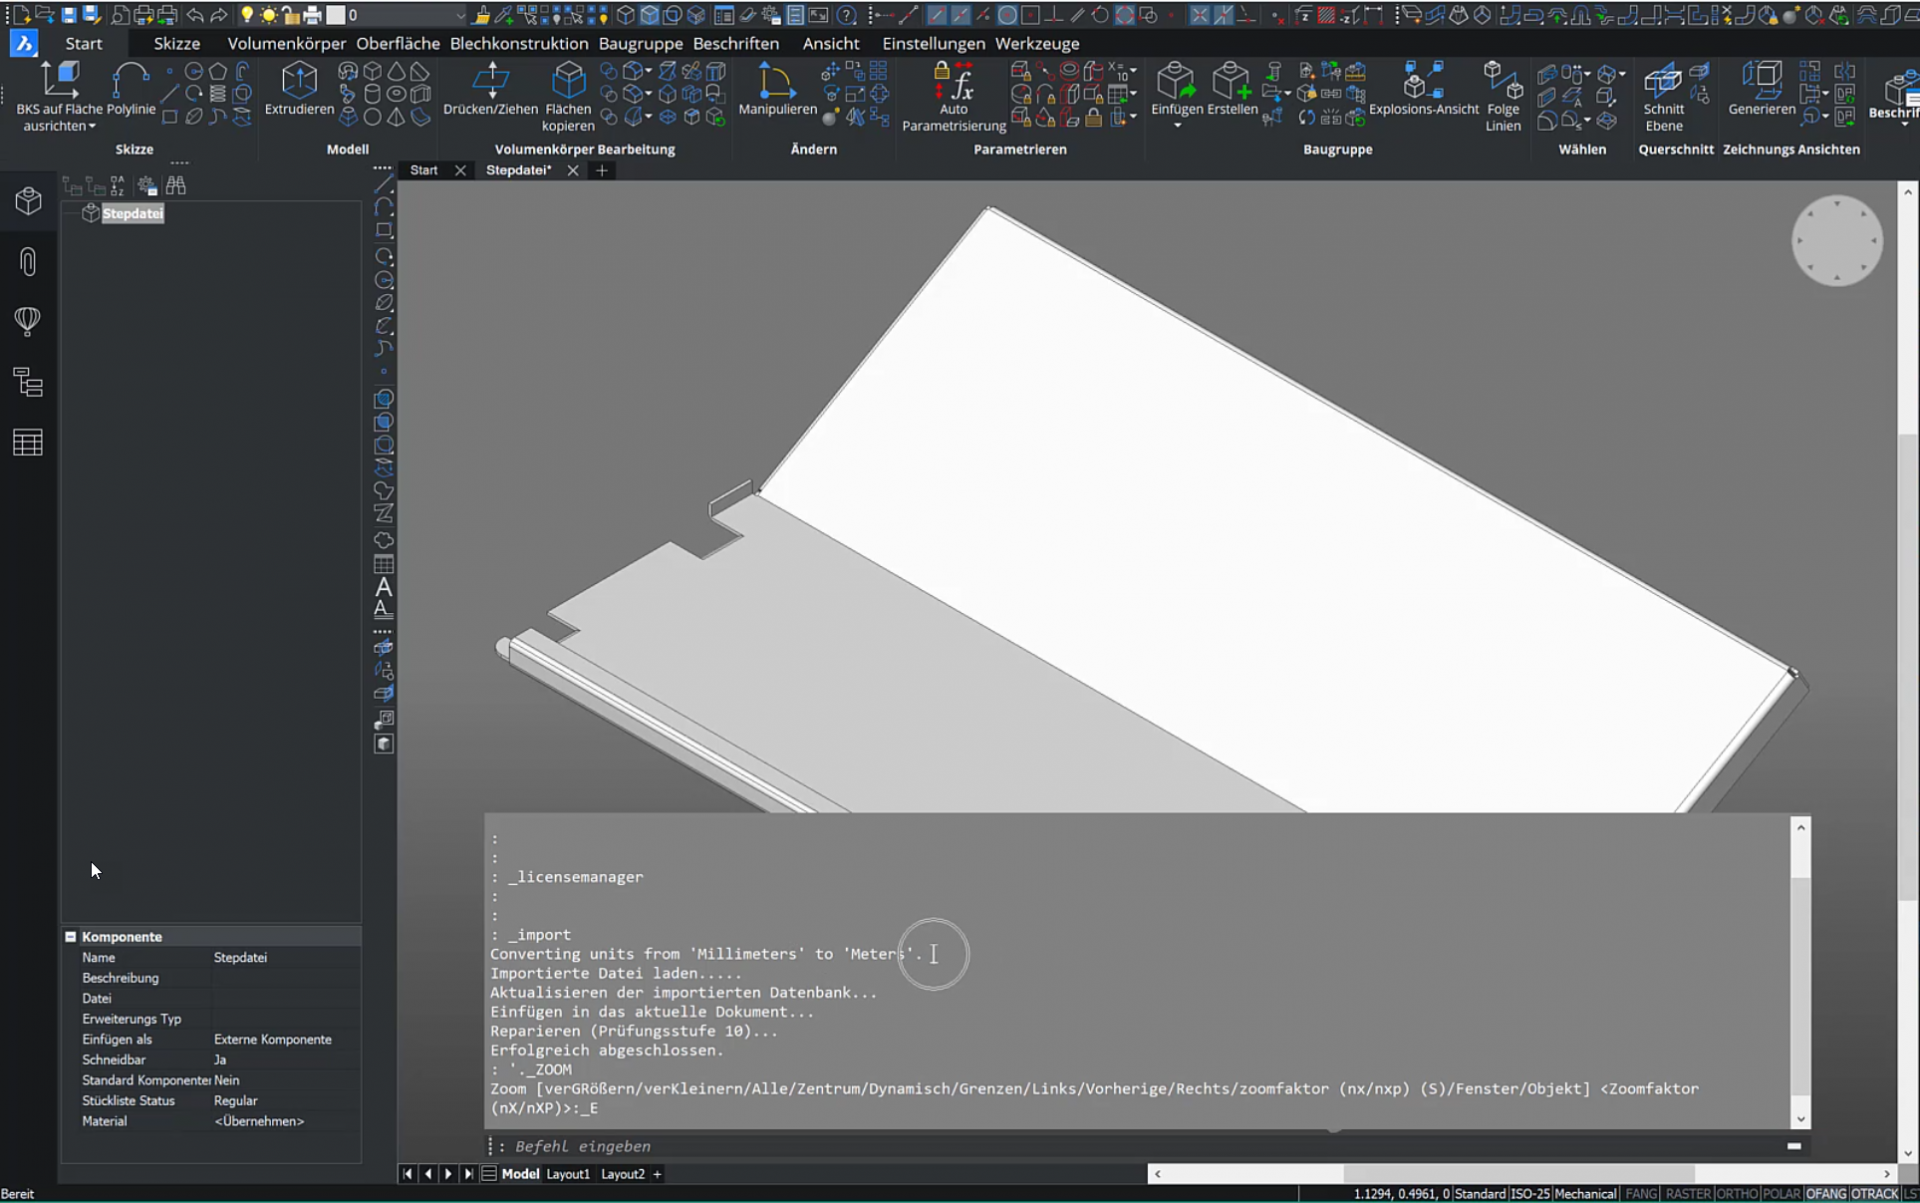Open the Mechanical Browser panel icon
The height and width of the screenshot is (1203, 1920).
point(28,201)
